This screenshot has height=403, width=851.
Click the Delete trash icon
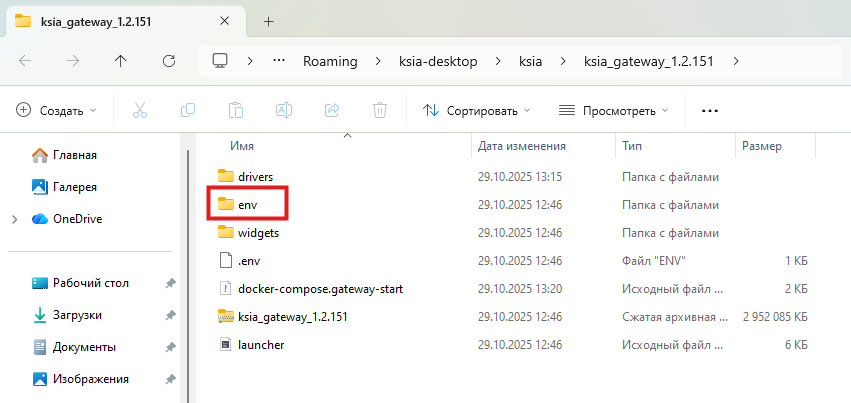point(380,110)
